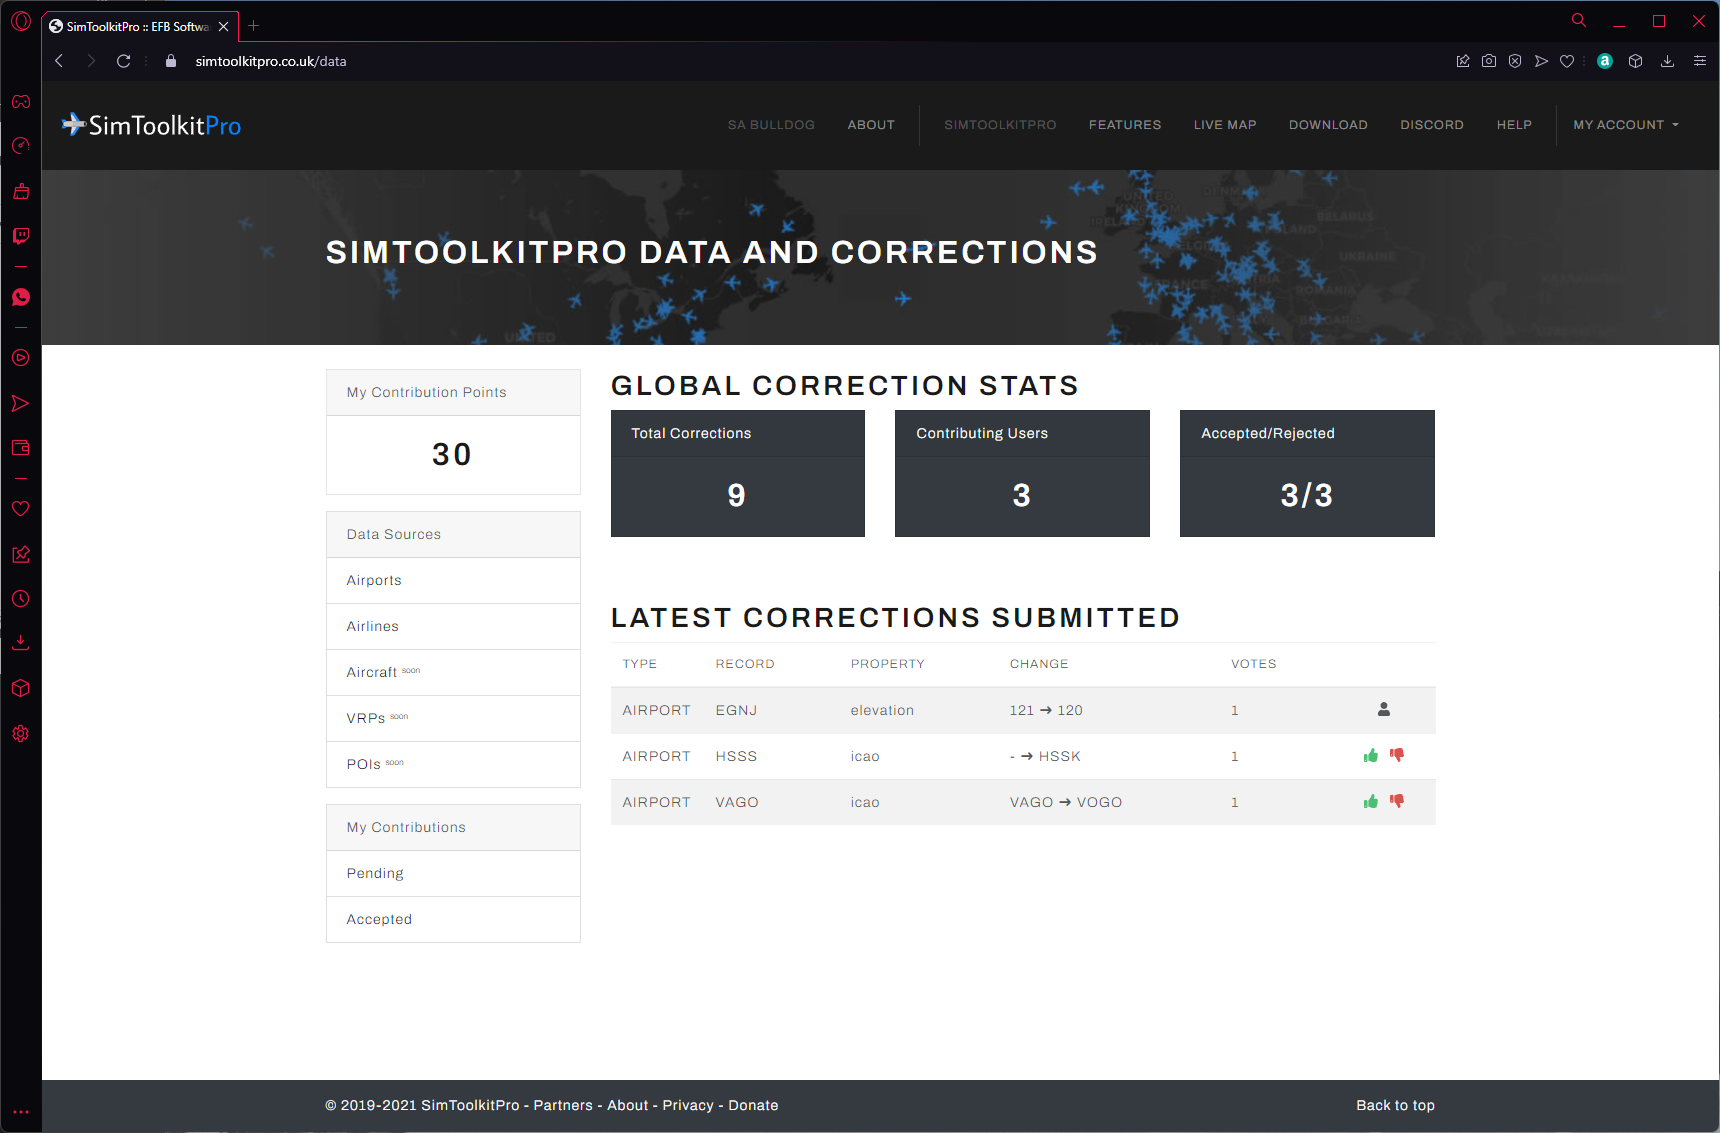Click the user icon on EGNJ row
1720x1133 pixels.
pos(1384,710)
